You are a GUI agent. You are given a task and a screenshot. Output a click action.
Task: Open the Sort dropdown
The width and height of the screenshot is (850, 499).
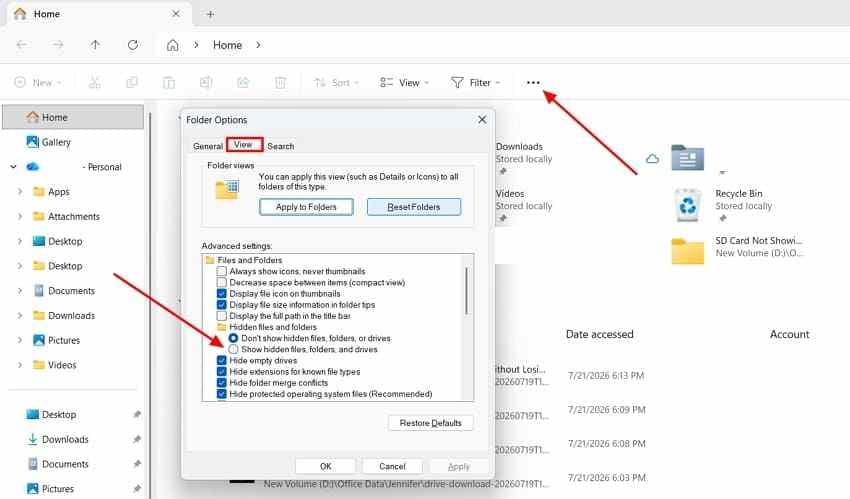tap(336, 82)
